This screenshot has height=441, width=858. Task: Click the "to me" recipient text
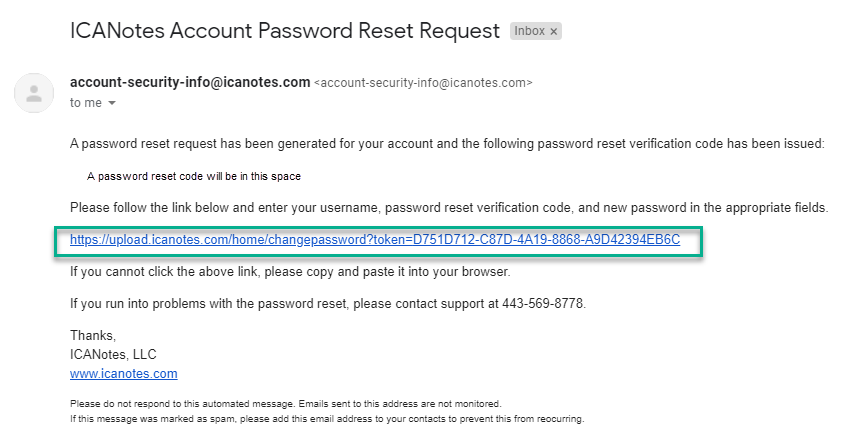coord(85,103)
